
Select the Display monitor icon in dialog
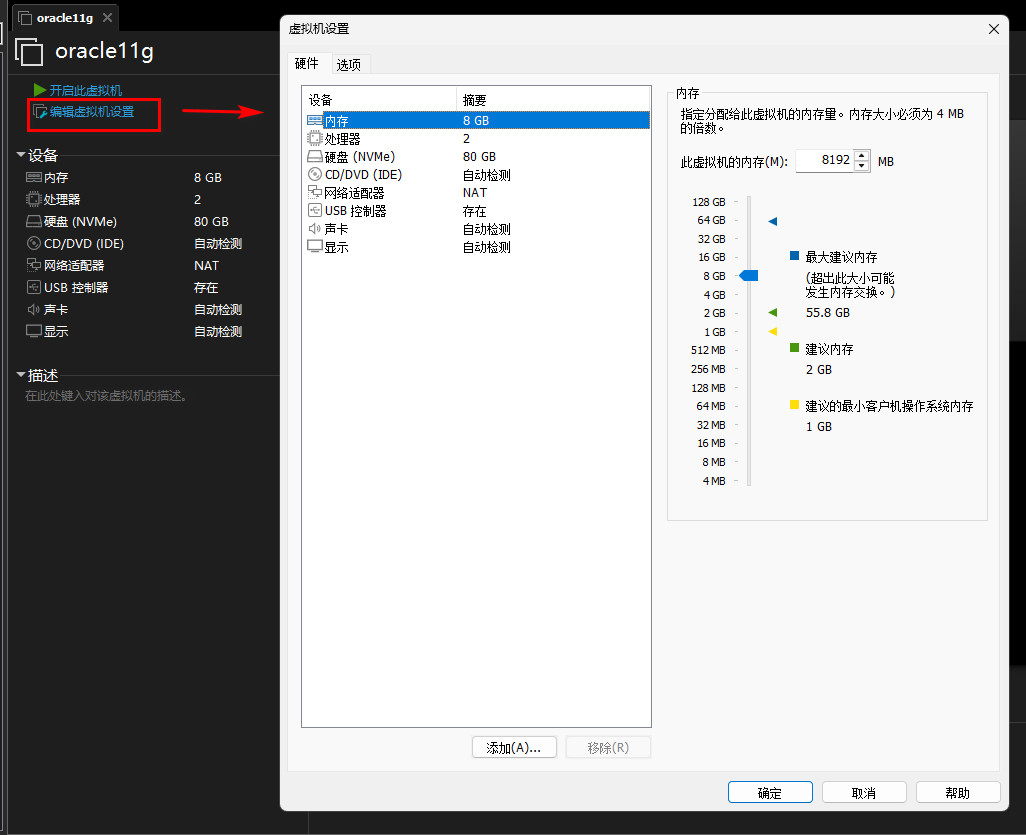315,247
